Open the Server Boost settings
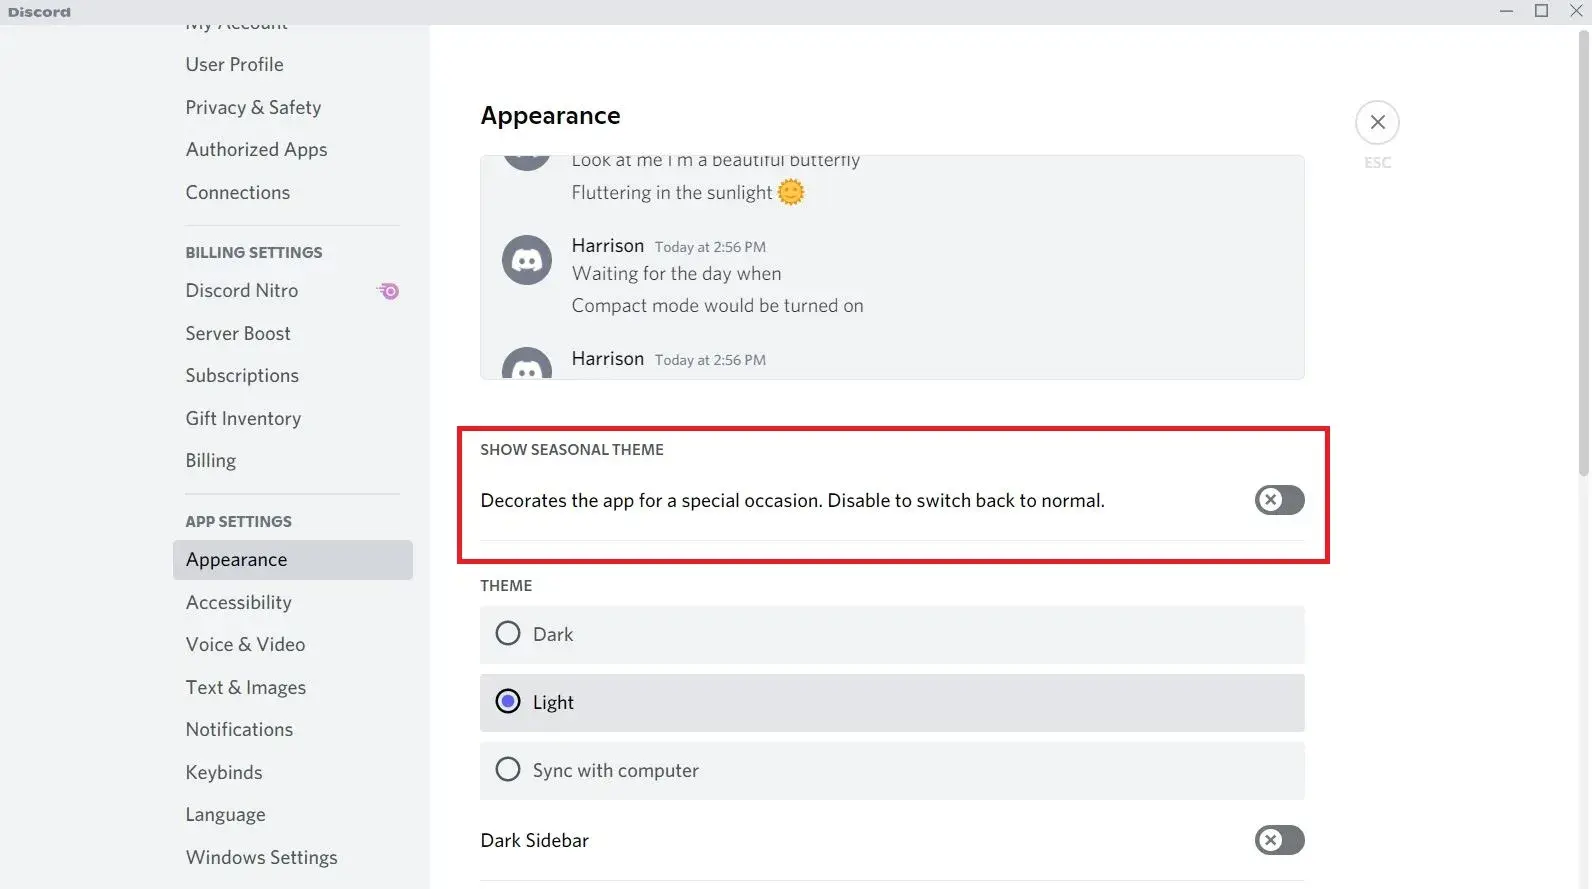 (238, 333)
